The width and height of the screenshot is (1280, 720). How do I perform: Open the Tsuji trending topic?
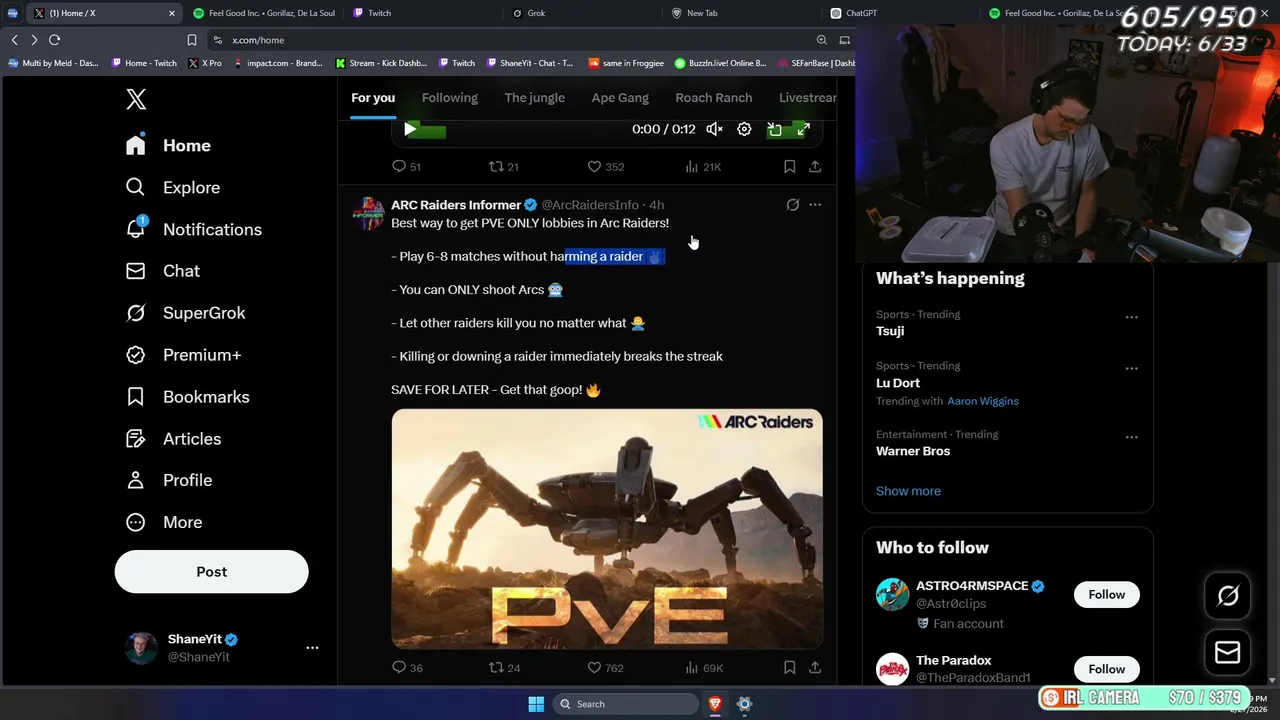click(890, 331)
